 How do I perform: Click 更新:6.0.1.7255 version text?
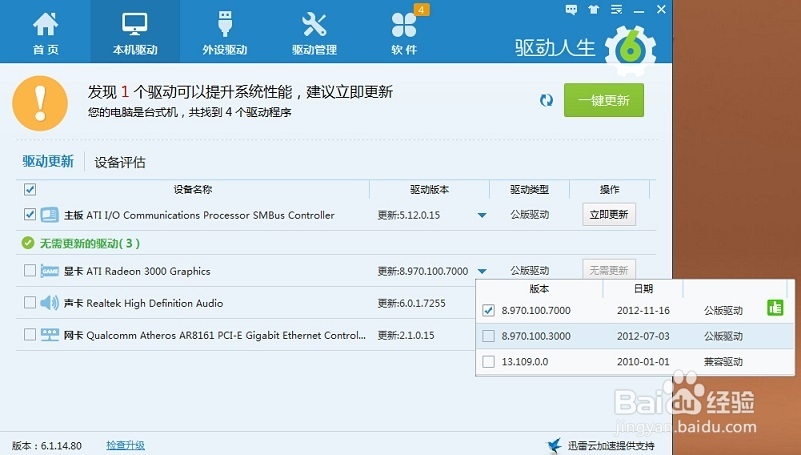[411, 303]
